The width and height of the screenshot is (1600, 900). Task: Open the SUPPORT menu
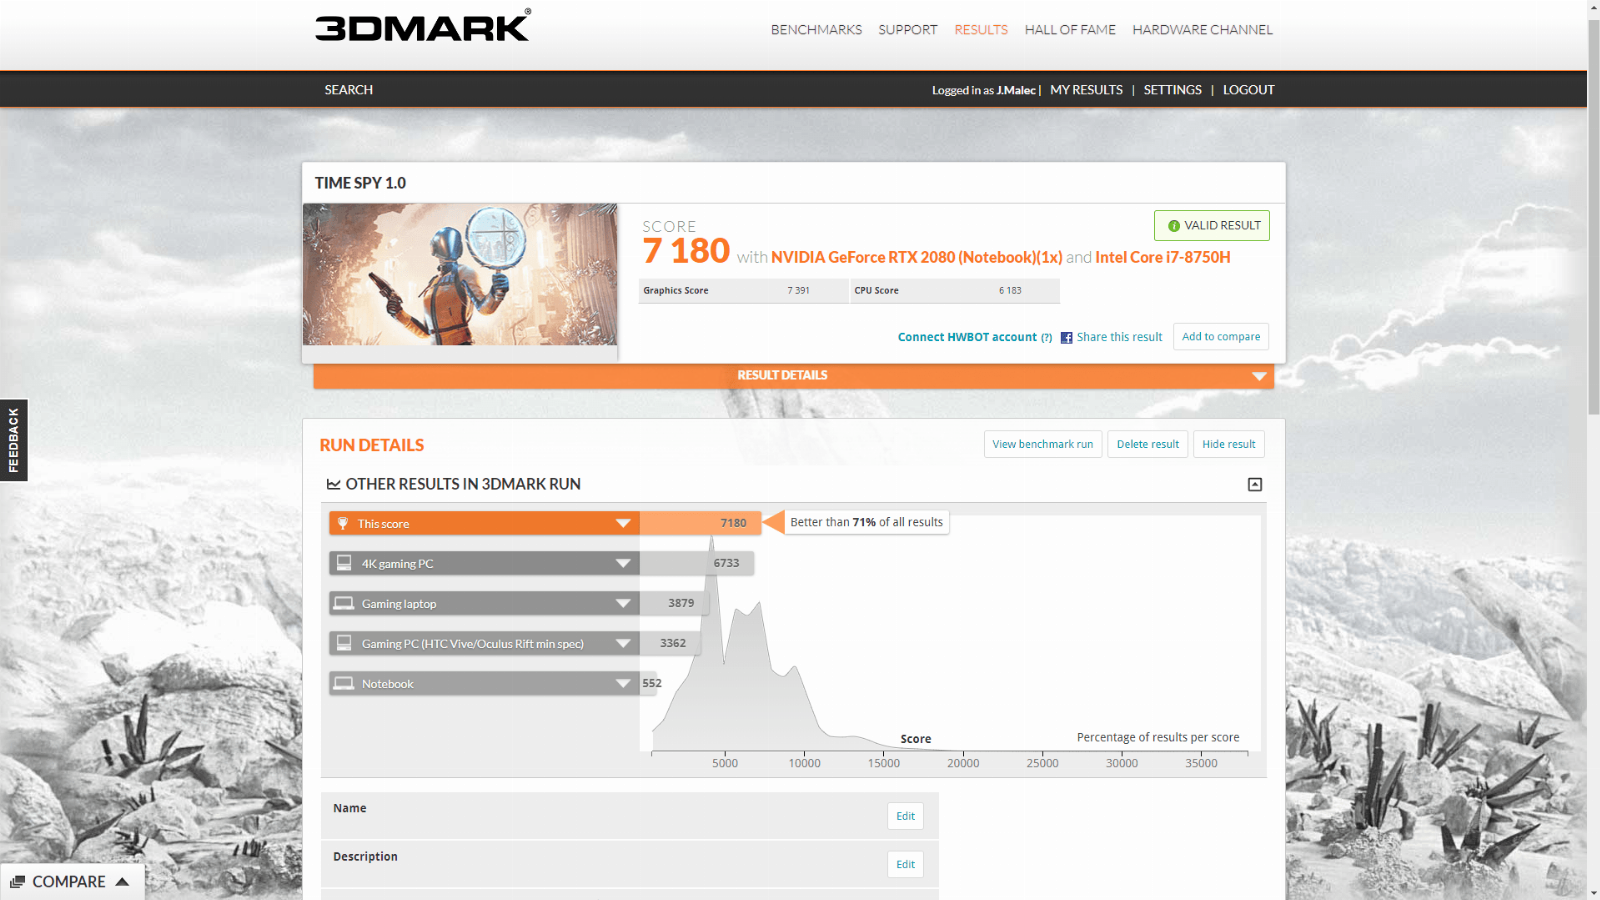908,30
